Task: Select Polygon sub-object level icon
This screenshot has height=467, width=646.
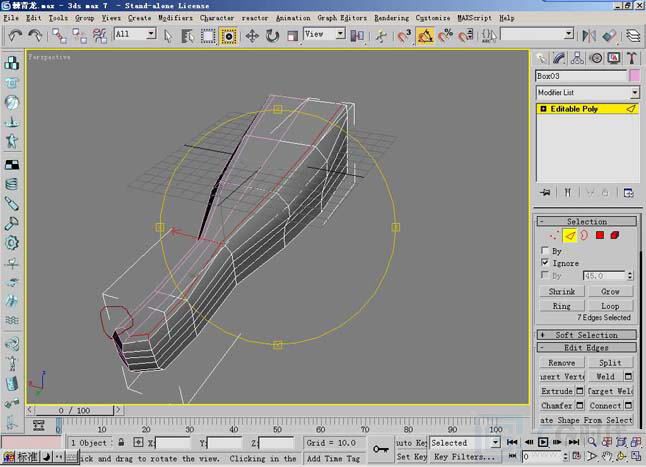Action: 600,236
